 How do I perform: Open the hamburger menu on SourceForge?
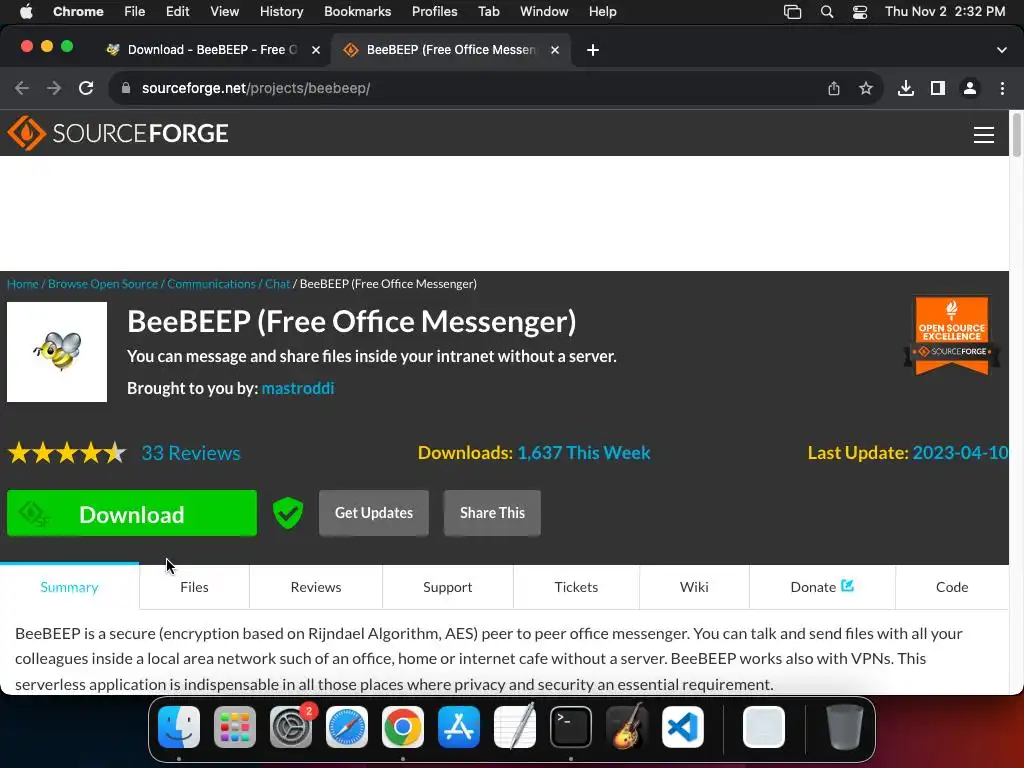[984, 135]
